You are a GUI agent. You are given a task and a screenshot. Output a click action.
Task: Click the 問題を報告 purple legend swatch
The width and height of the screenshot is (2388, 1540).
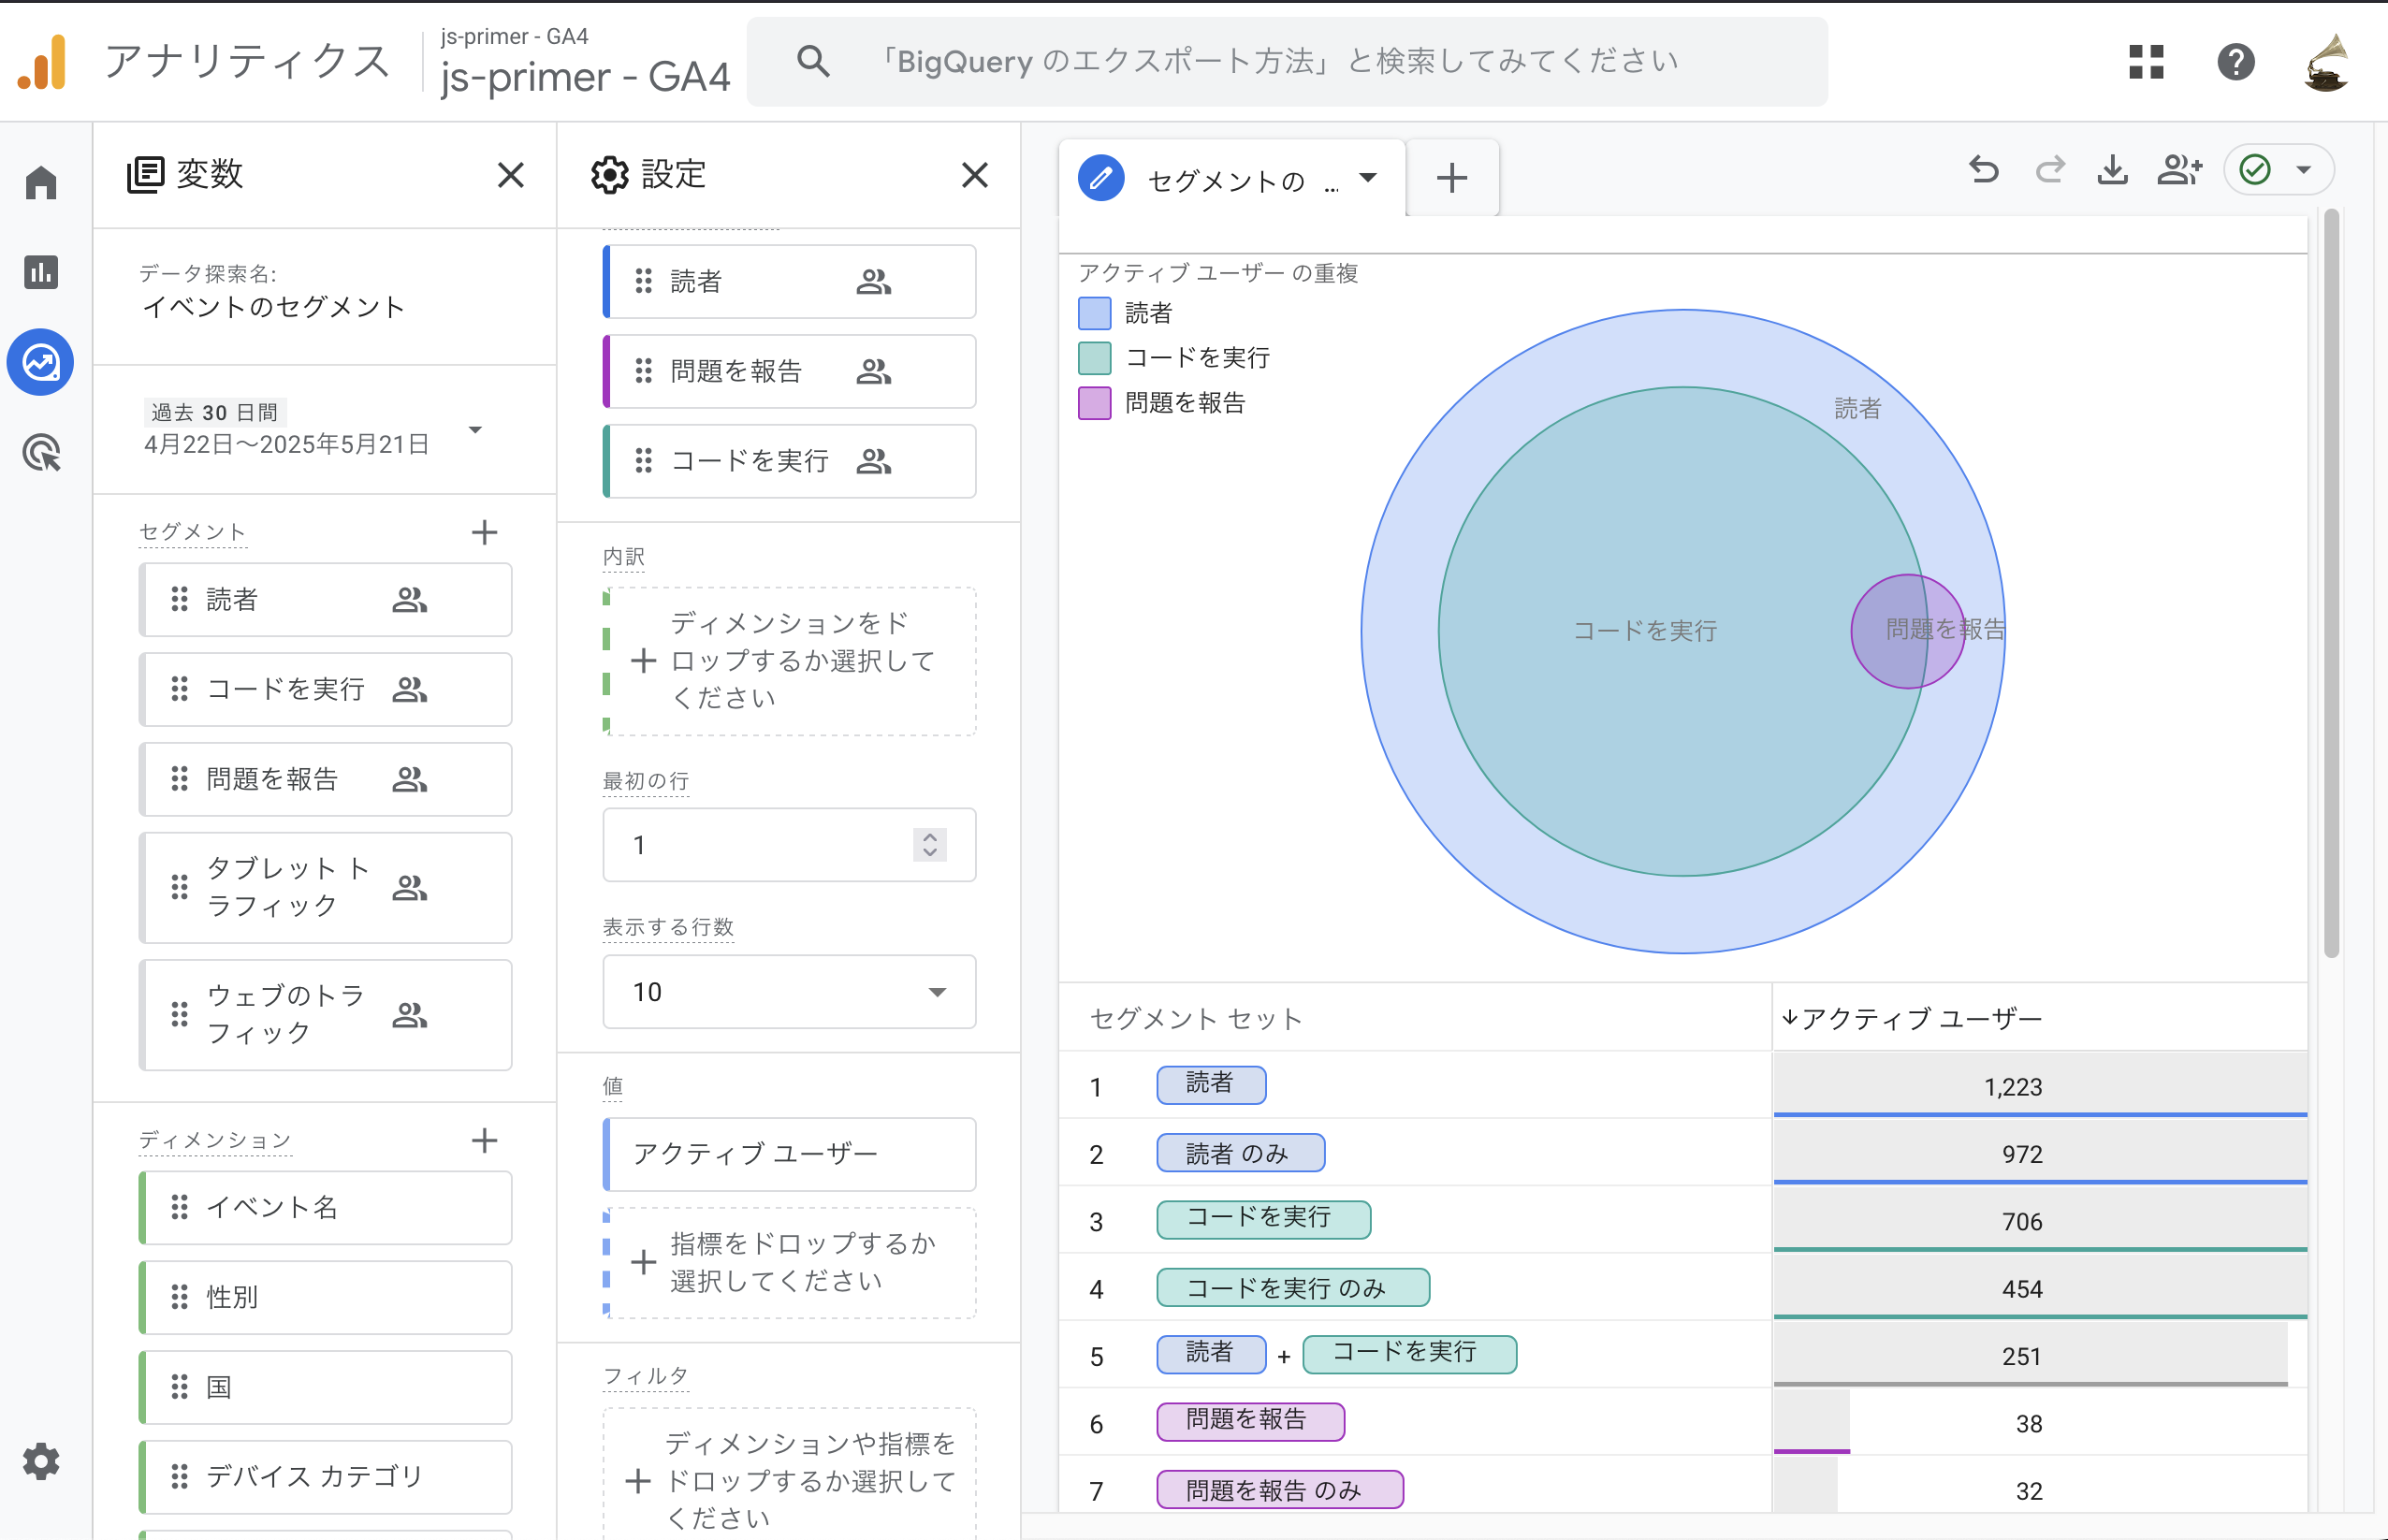(1095, 403)
